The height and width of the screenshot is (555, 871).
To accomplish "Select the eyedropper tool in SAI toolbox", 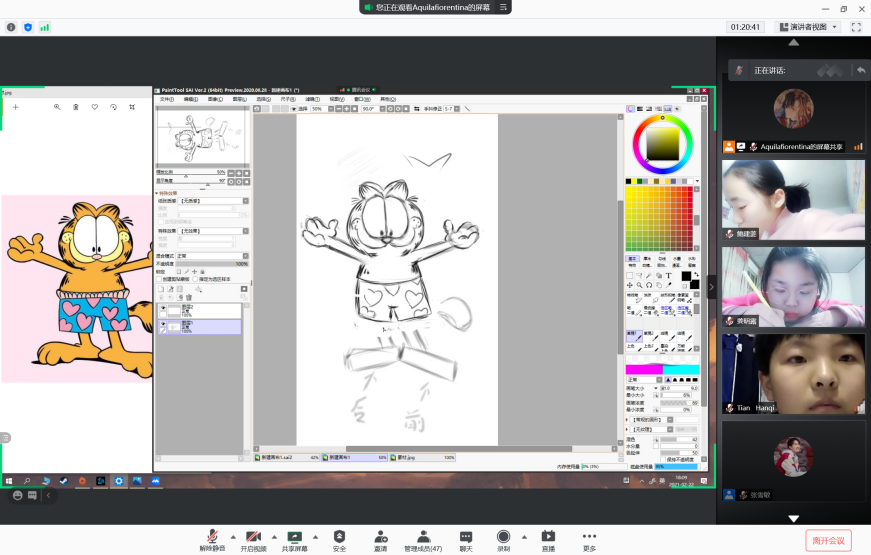I will pos(669,285).
